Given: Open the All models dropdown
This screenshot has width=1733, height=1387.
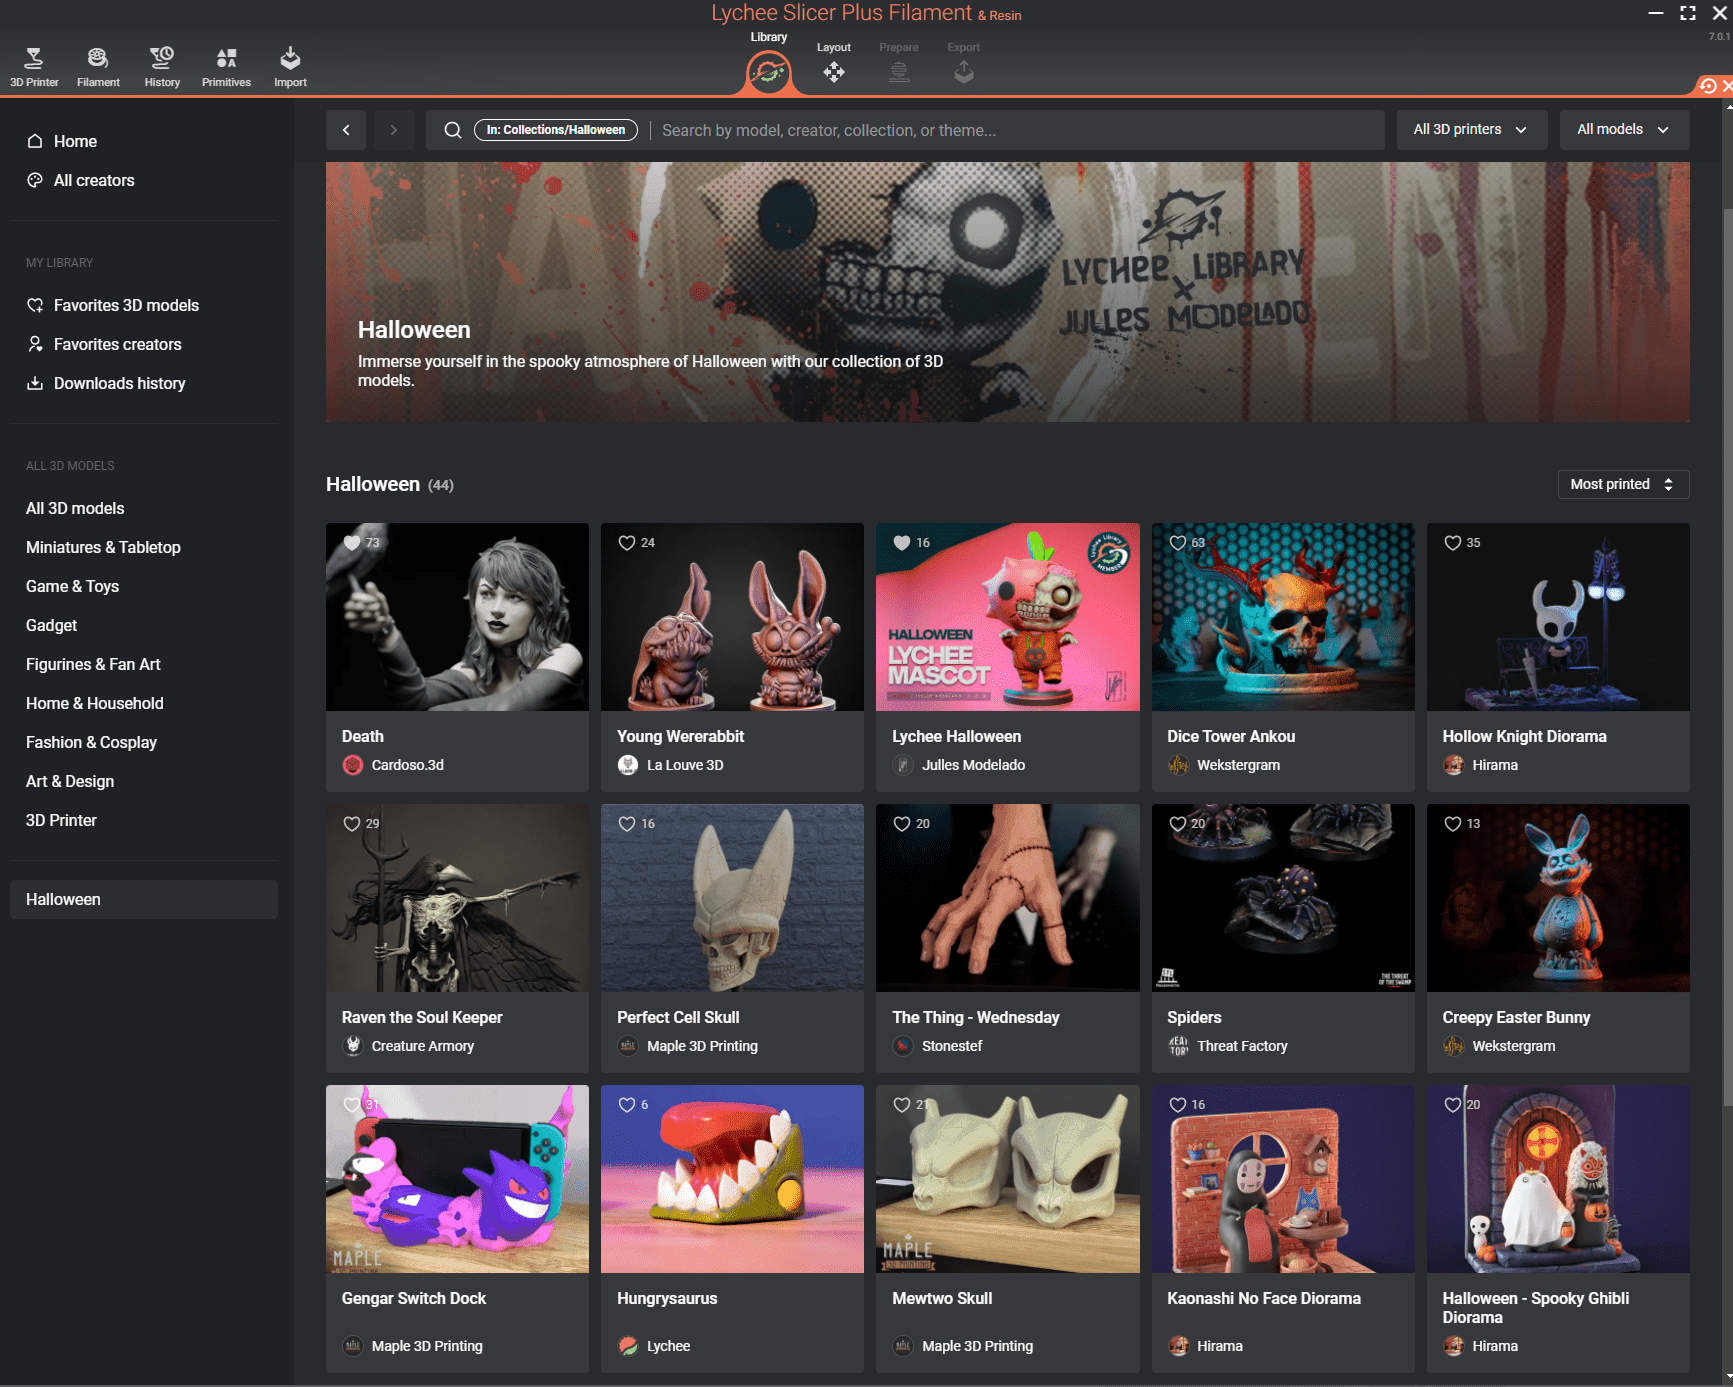Looking at the screenshot, I should tap(1624, 130).
